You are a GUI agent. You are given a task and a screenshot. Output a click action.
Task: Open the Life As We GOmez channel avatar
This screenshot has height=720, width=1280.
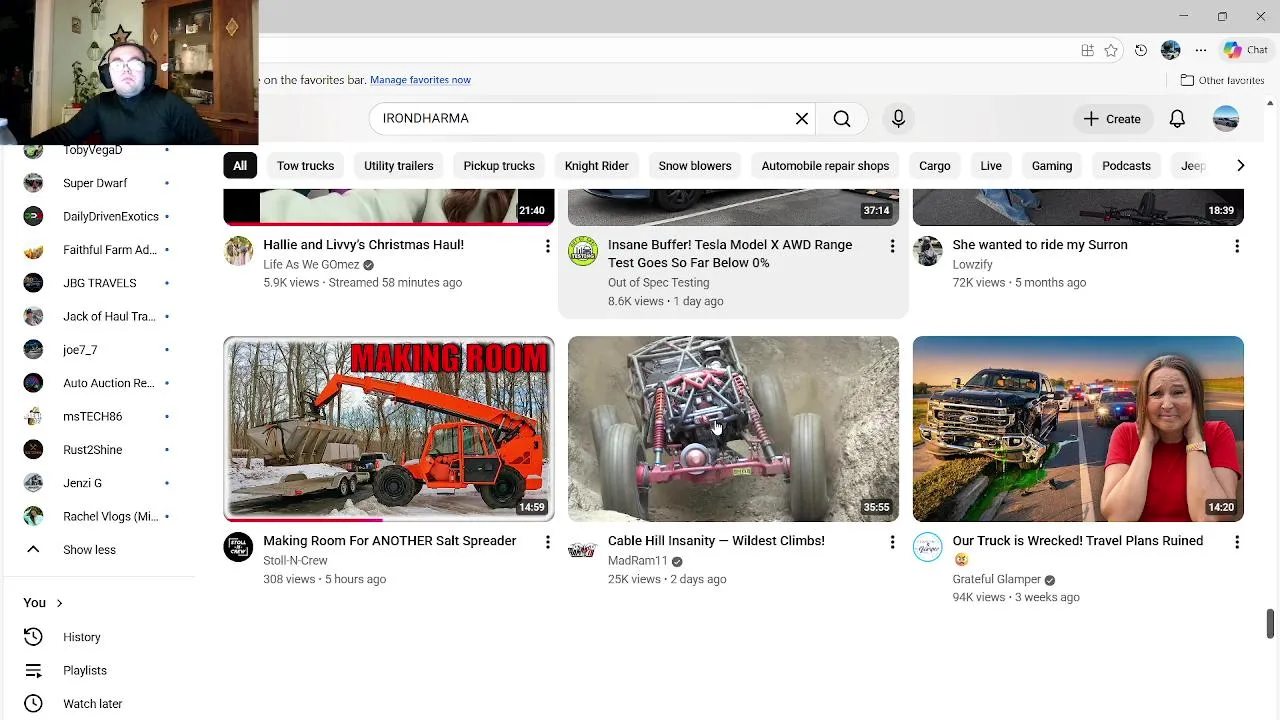238,251
